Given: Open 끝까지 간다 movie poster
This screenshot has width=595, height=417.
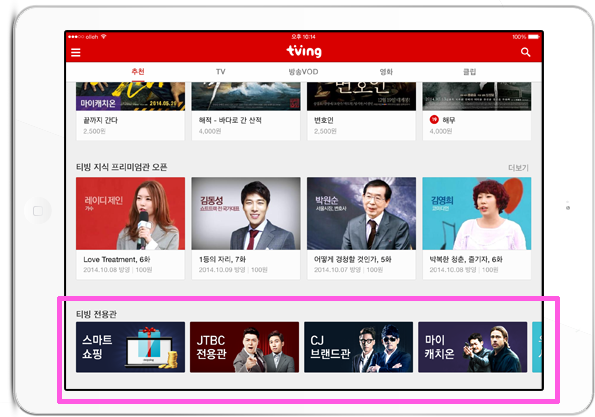Looking at the screenshot, I should pos(131,96).
